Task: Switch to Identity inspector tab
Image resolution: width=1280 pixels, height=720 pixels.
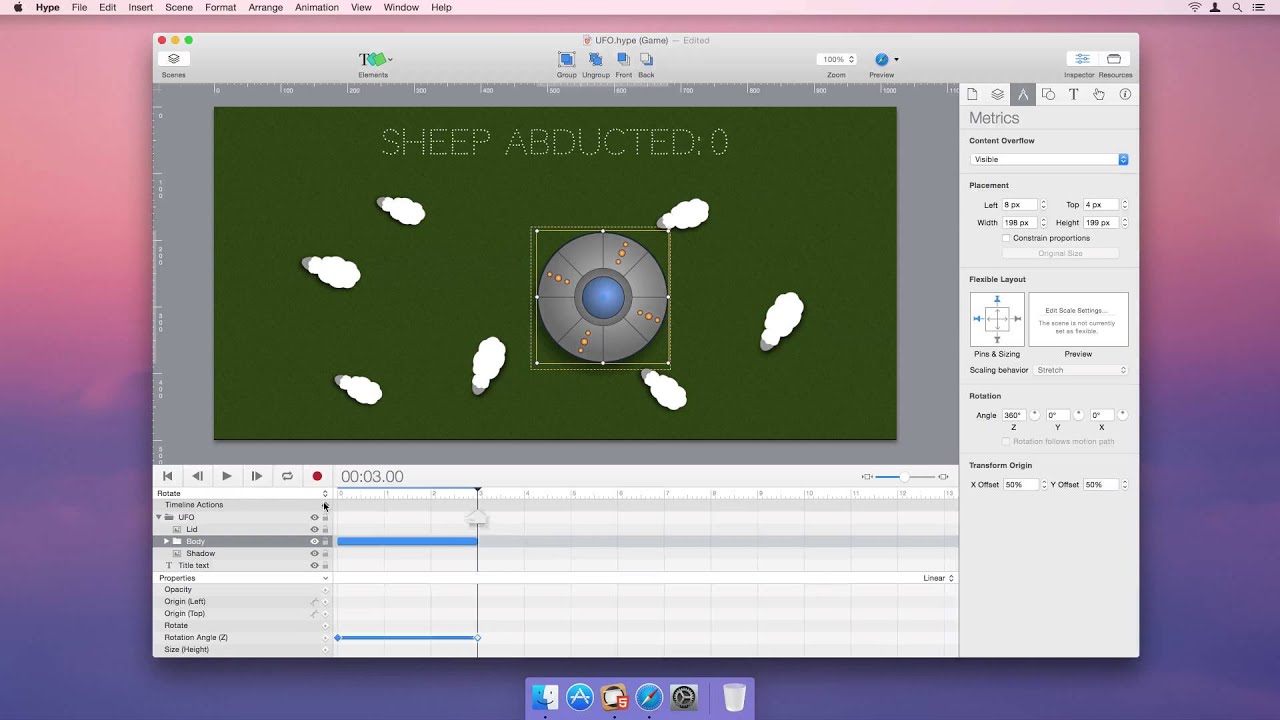Action: pyautogui.click(x=1125, y=94)
